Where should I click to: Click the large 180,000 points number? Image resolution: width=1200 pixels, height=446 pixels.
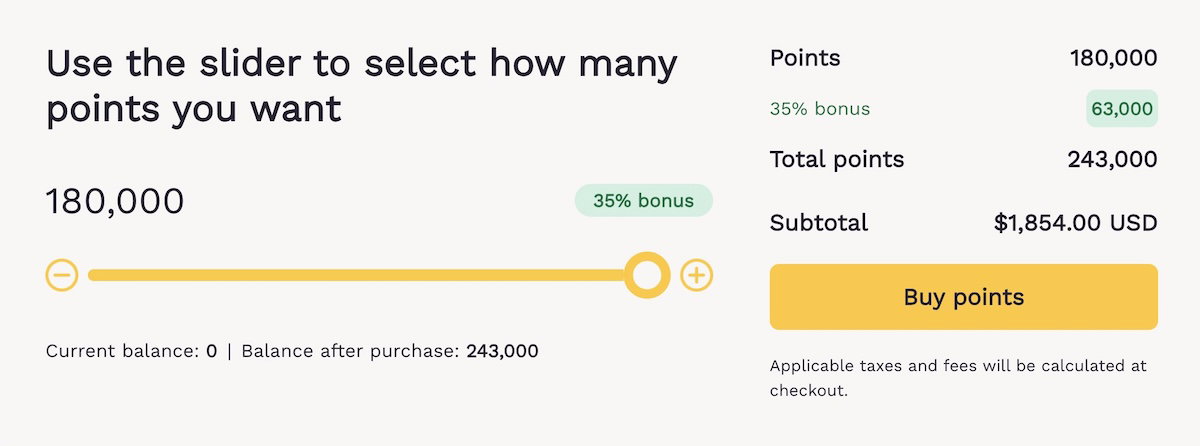(115, 201)
